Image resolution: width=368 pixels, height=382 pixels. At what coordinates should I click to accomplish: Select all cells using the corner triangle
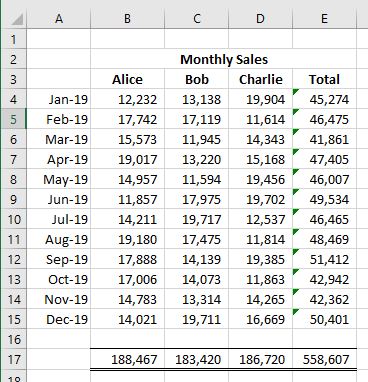point(16,19)
